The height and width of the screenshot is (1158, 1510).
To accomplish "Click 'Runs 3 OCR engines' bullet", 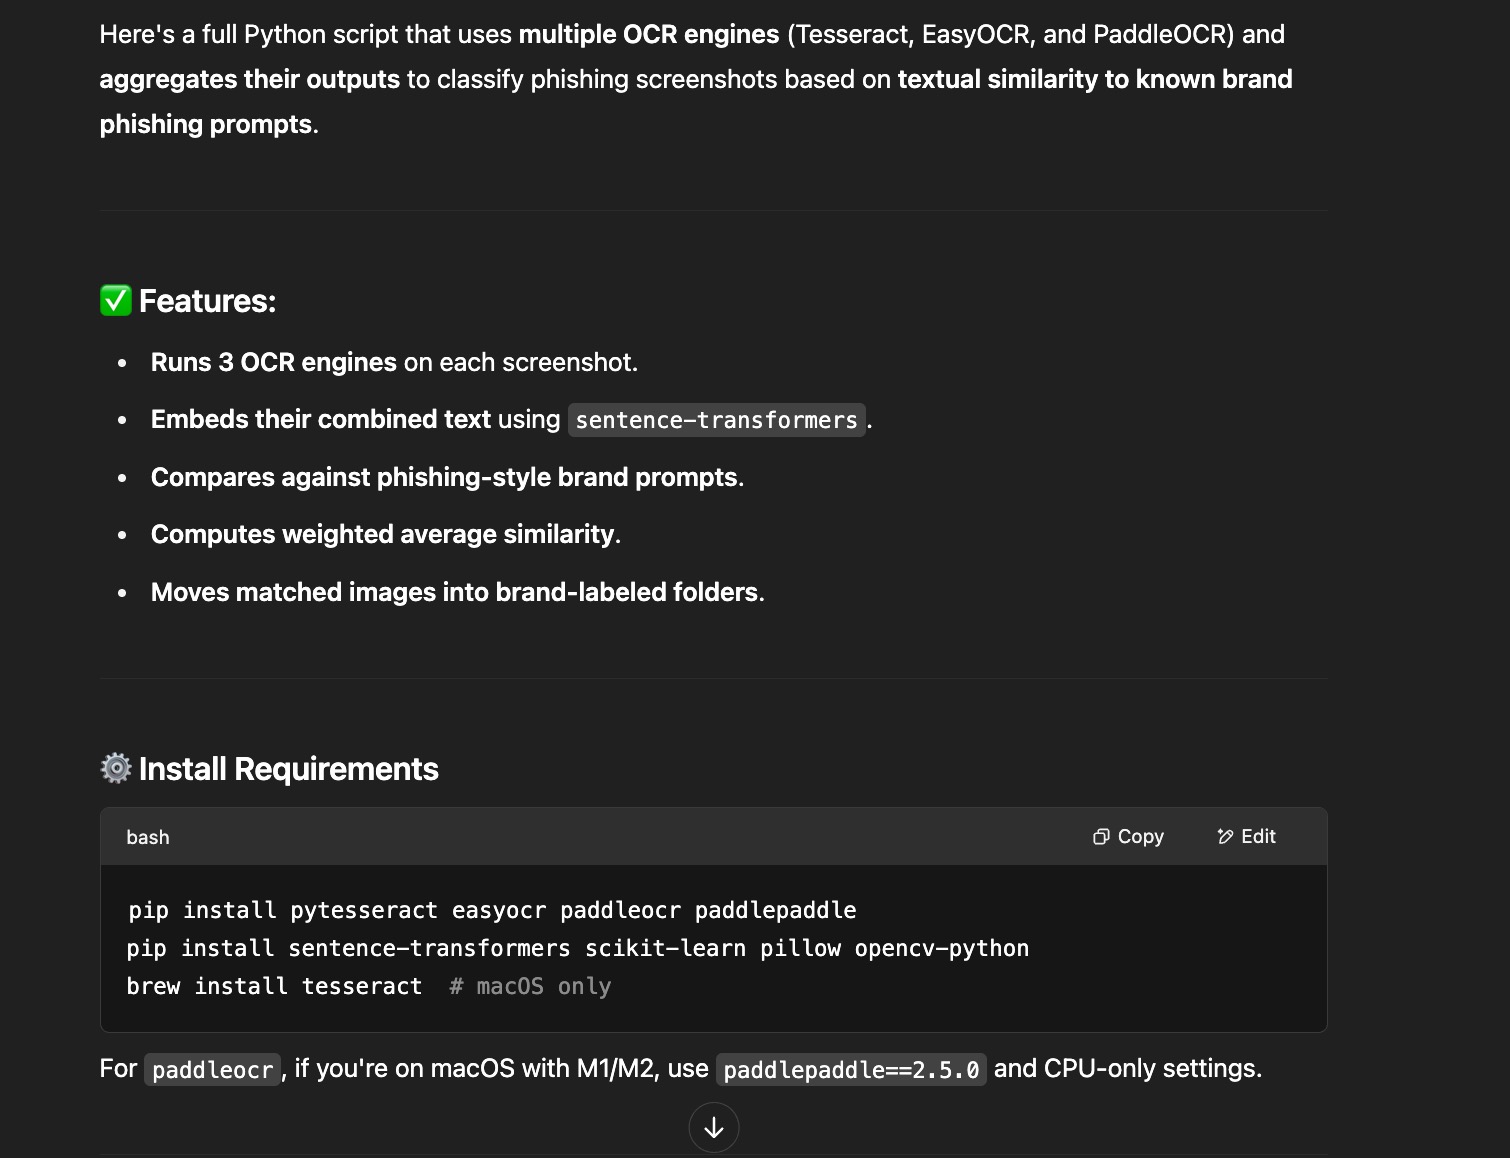I will (x=394, y=362).
